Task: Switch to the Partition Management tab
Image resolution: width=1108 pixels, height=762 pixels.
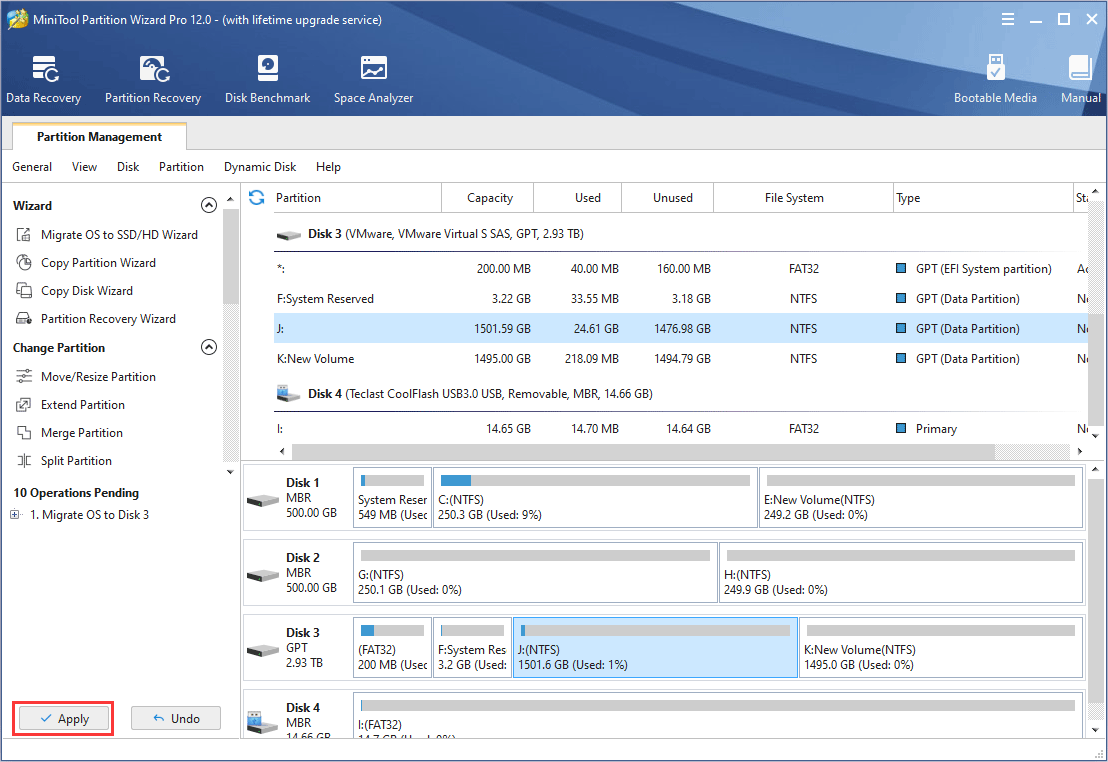Action: (x=99, y=136)
